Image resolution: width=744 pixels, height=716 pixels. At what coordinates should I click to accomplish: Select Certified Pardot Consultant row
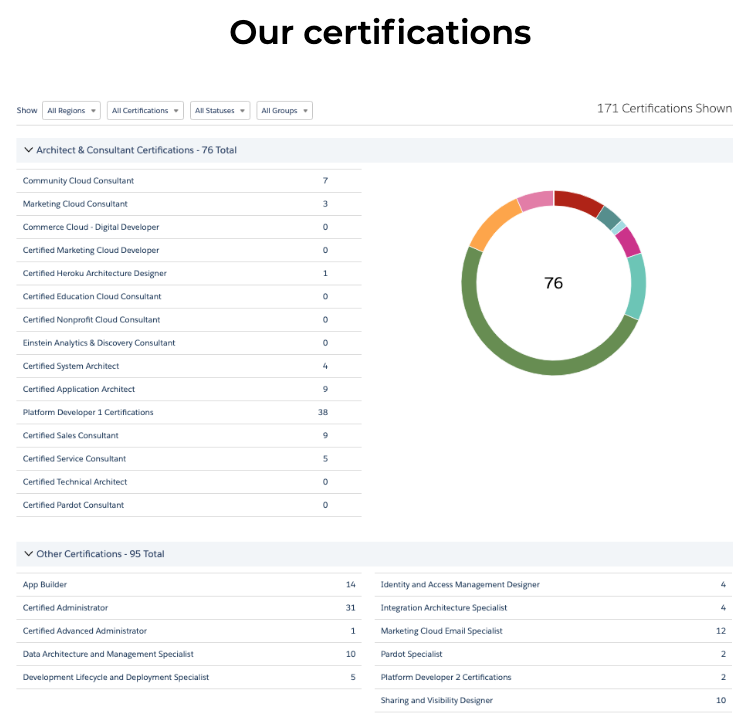(x=189, y=505)
